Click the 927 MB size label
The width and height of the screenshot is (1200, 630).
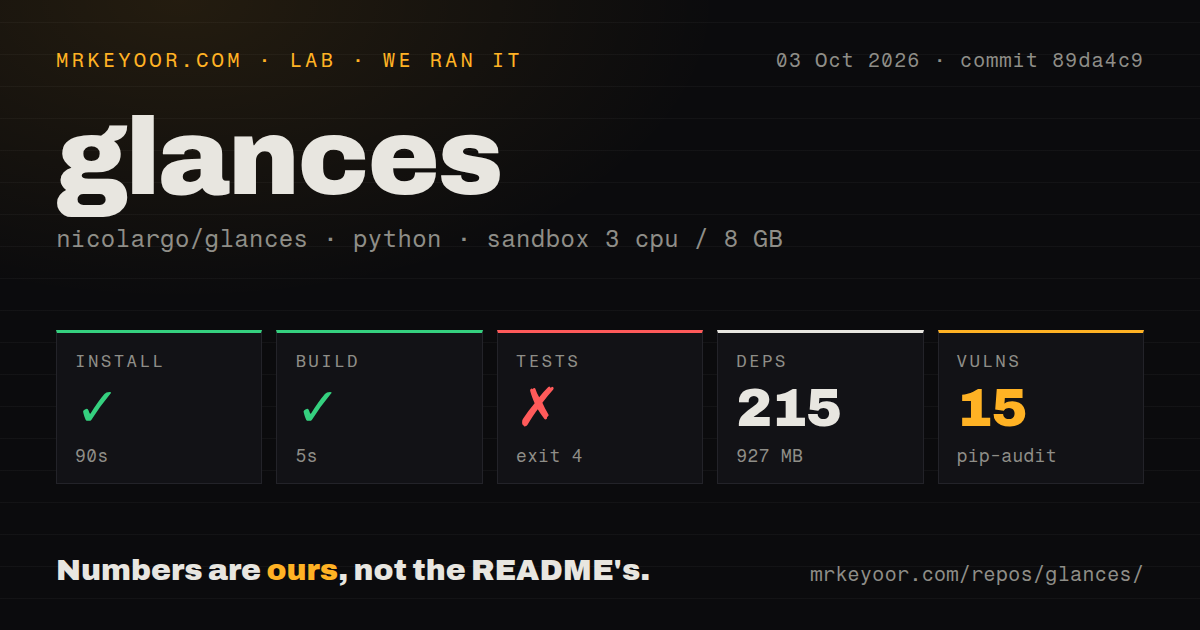[770, 457]
